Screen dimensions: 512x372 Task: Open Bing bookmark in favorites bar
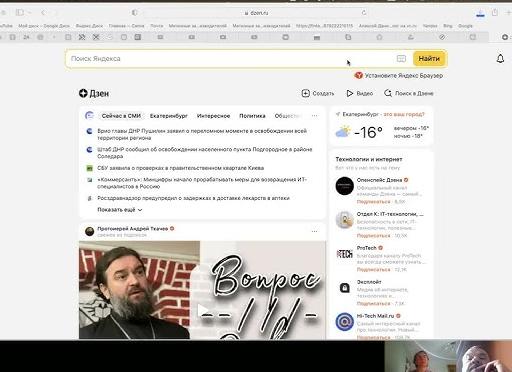(x=448, y=26)
